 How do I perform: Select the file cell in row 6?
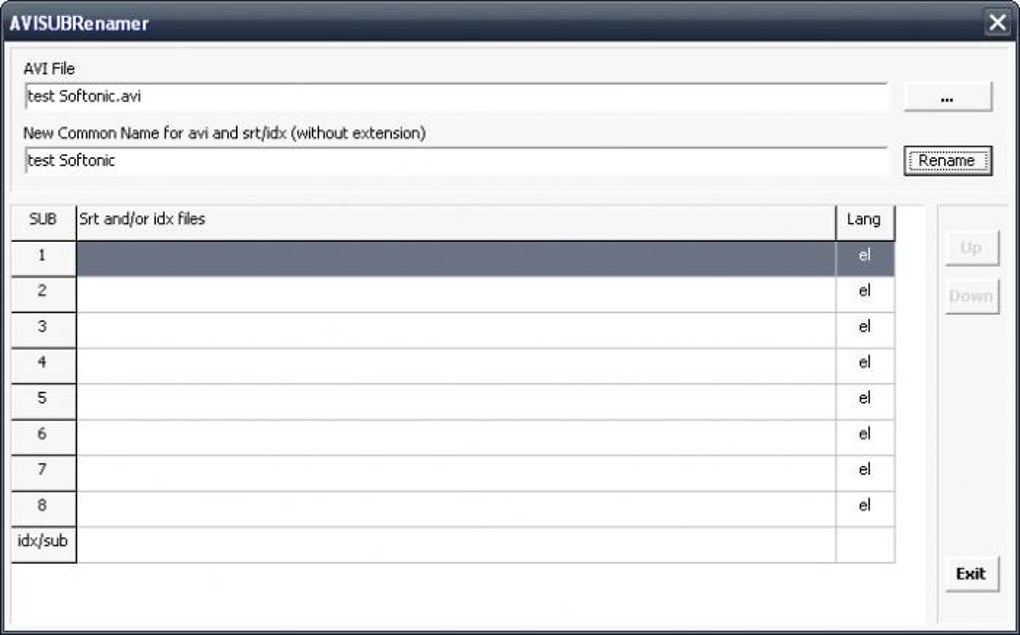(456, 435)
